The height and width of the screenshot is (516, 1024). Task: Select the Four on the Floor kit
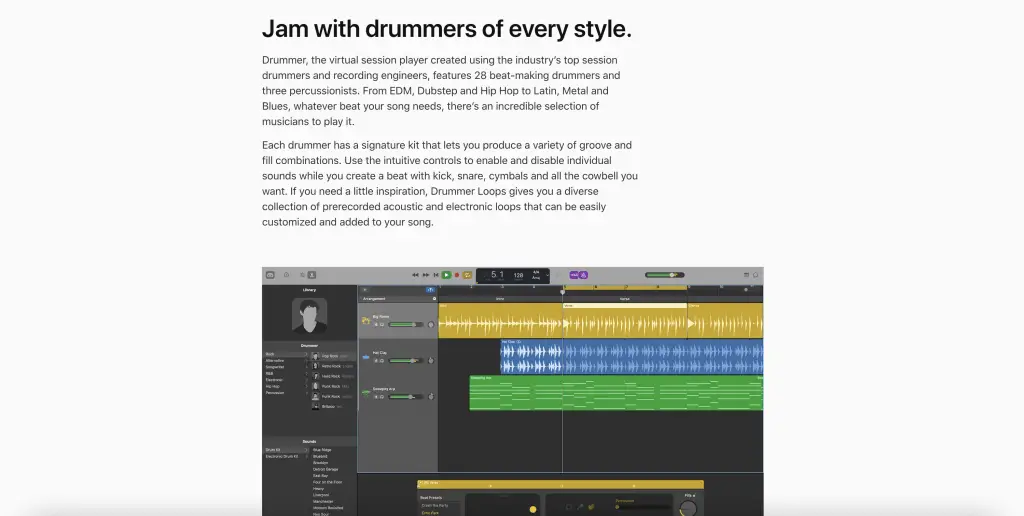[x=327, y=482]
